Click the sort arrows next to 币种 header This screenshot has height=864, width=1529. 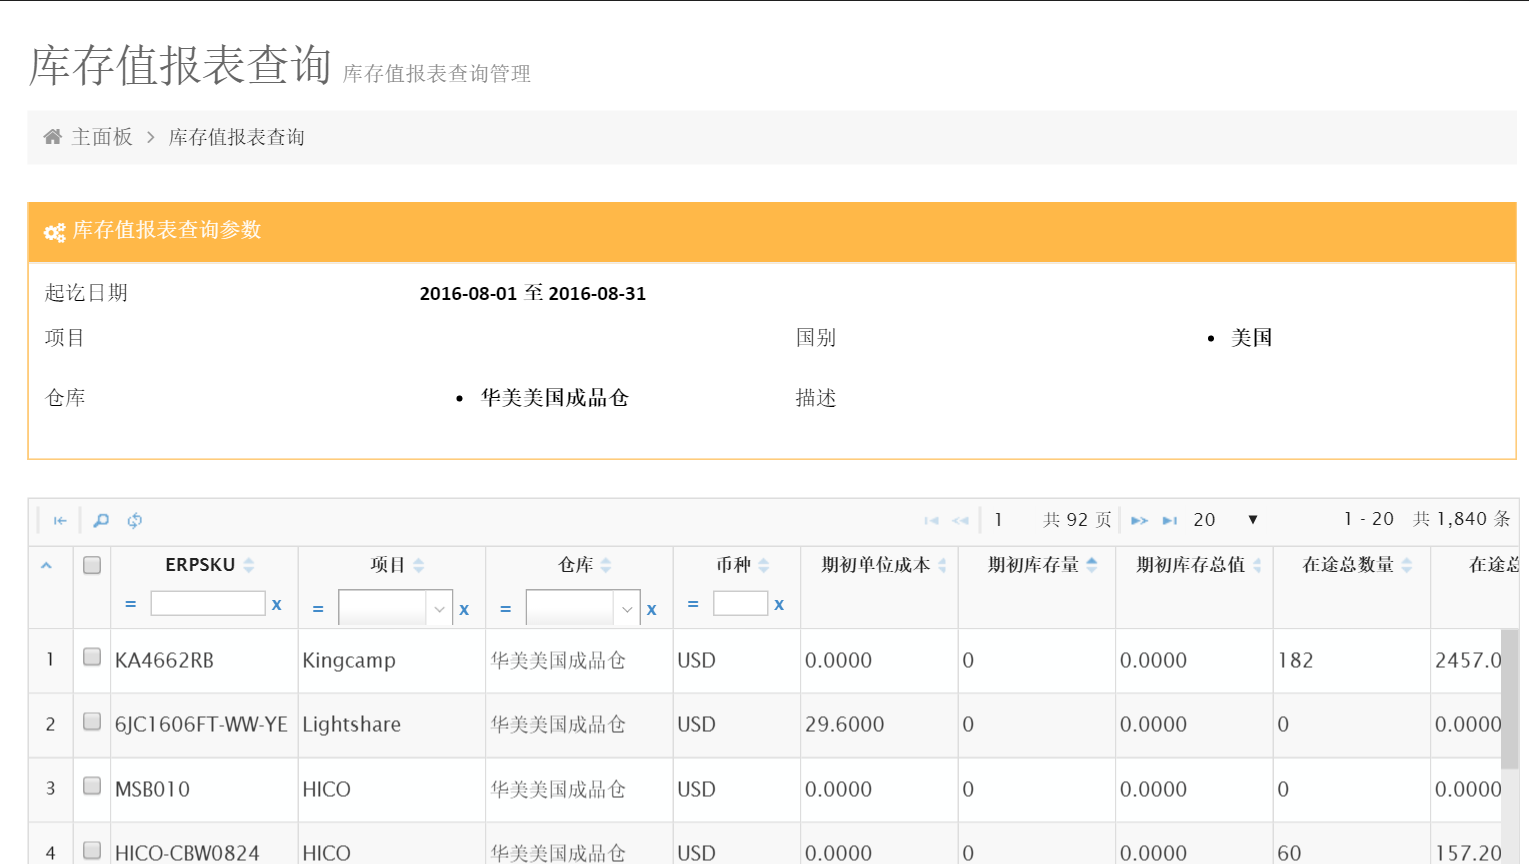[x=764, y=565]
